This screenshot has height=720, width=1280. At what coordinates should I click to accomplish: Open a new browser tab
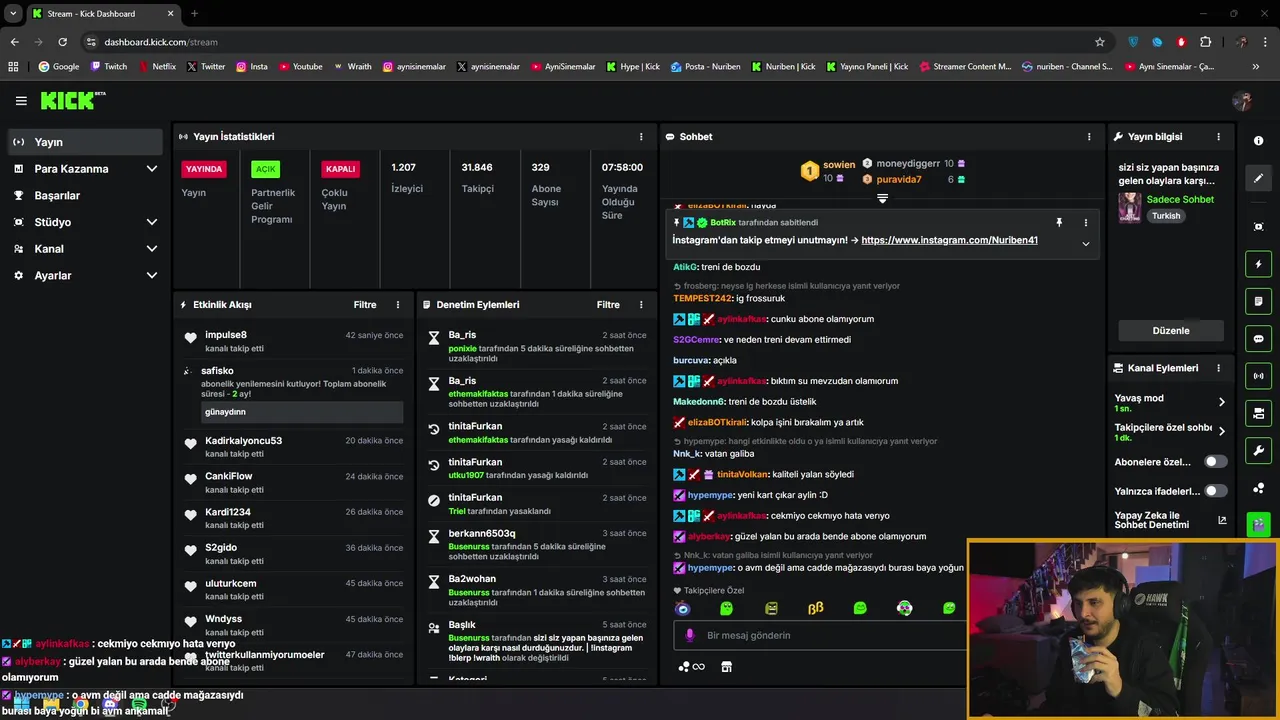tap(194, 14)
